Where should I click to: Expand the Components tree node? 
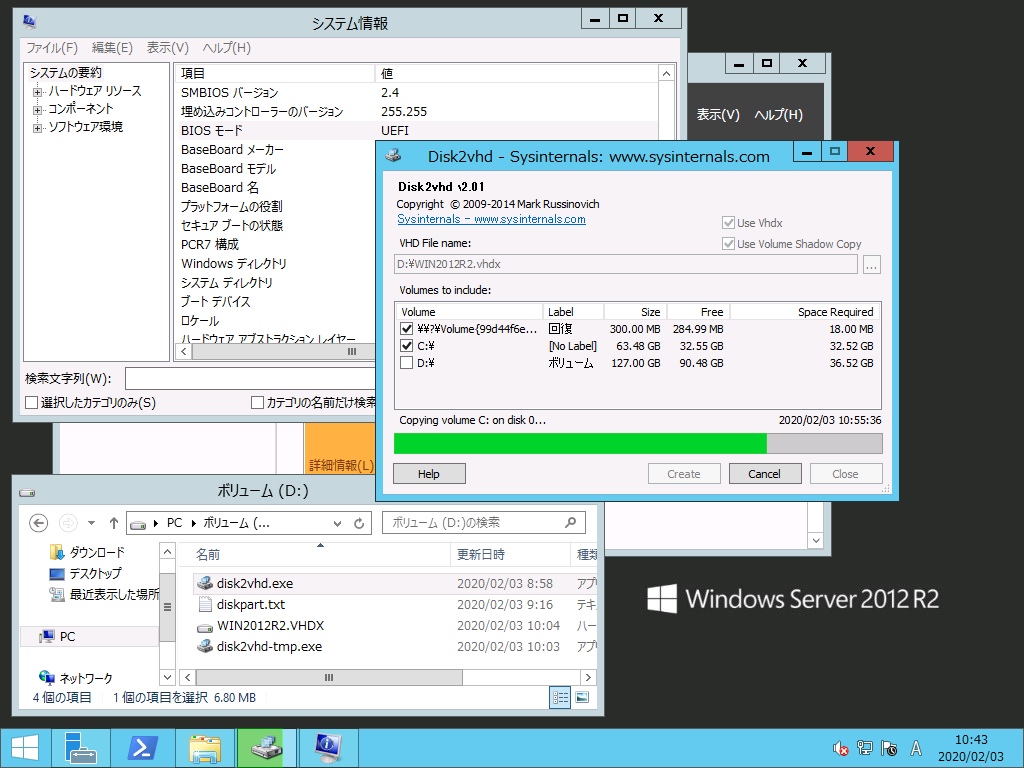pyautogui.click(x=37, y=110)
